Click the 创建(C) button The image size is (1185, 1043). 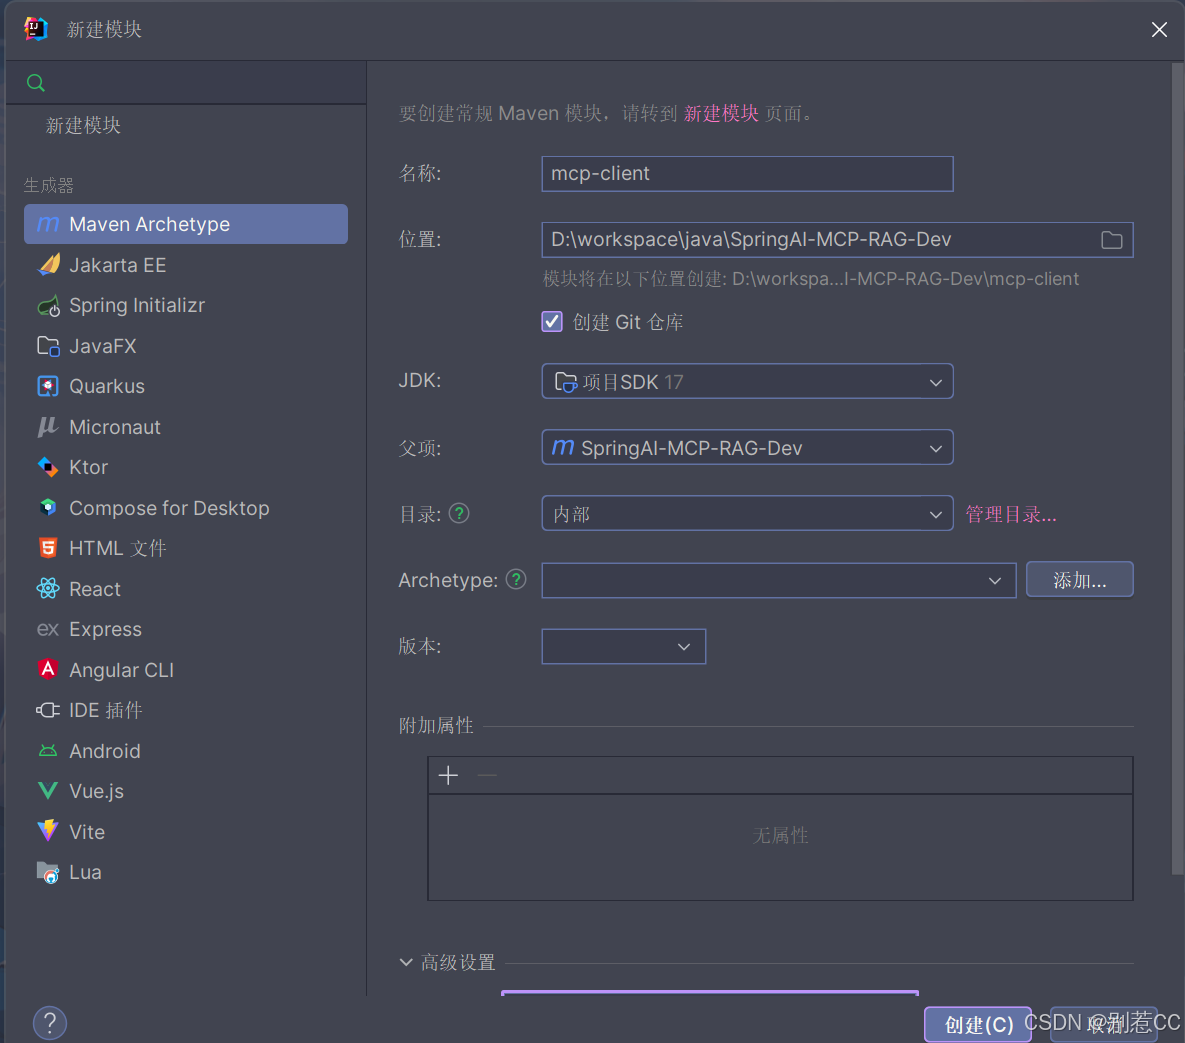(x=978, y=1024)
